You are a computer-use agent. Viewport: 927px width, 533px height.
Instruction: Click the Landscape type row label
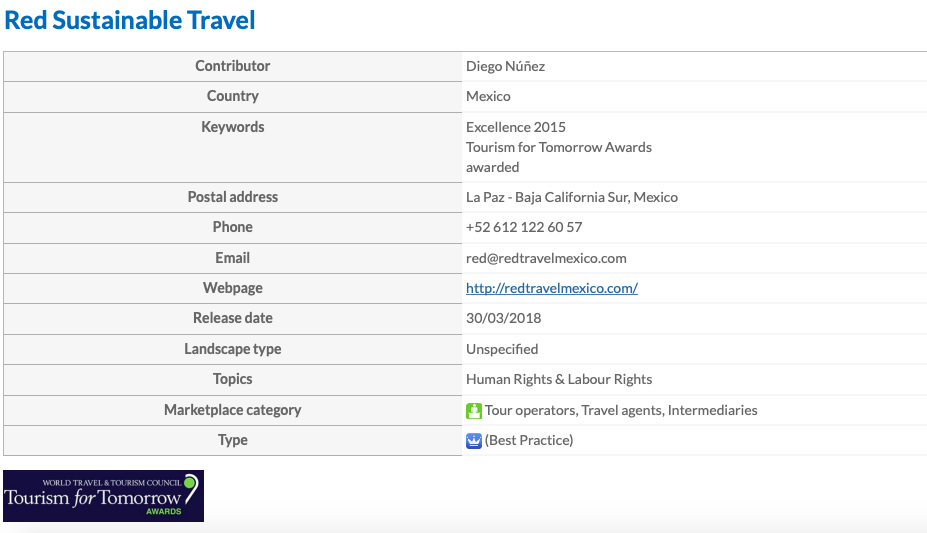(x=232, y=349)
